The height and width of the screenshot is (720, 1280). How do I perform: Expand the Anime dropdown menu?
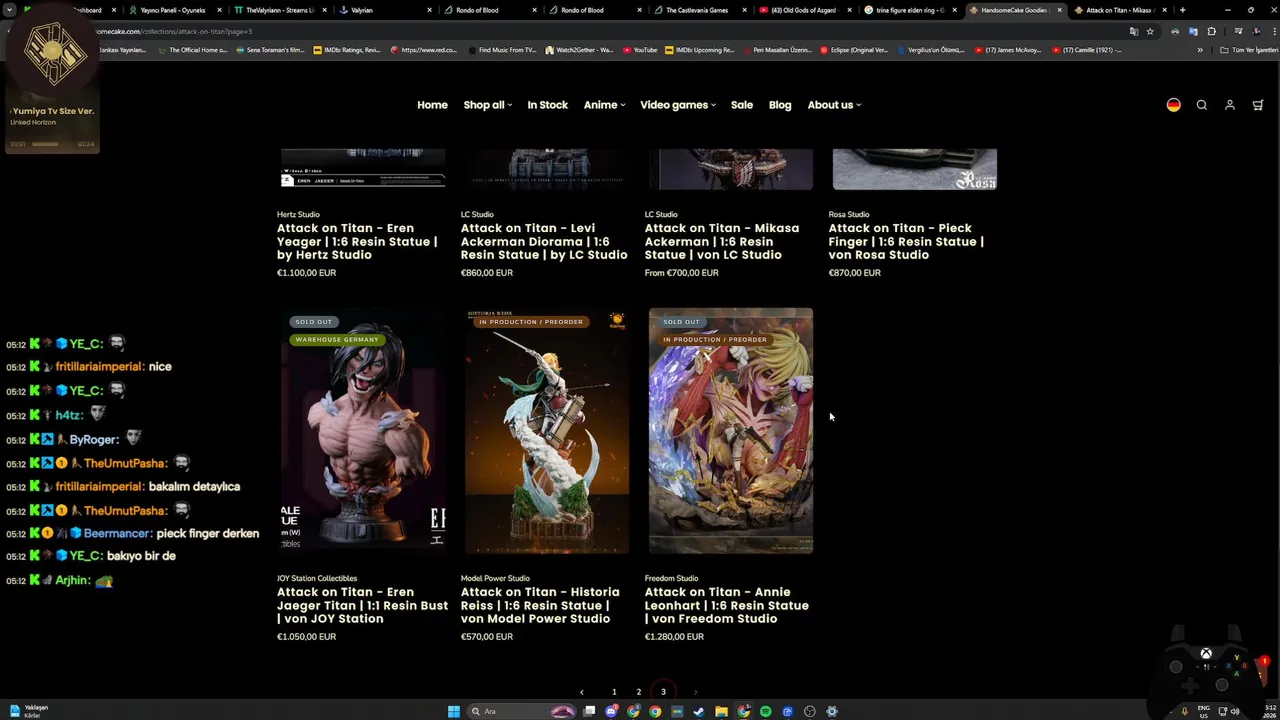pyautogui.click(x=604, y=105)
